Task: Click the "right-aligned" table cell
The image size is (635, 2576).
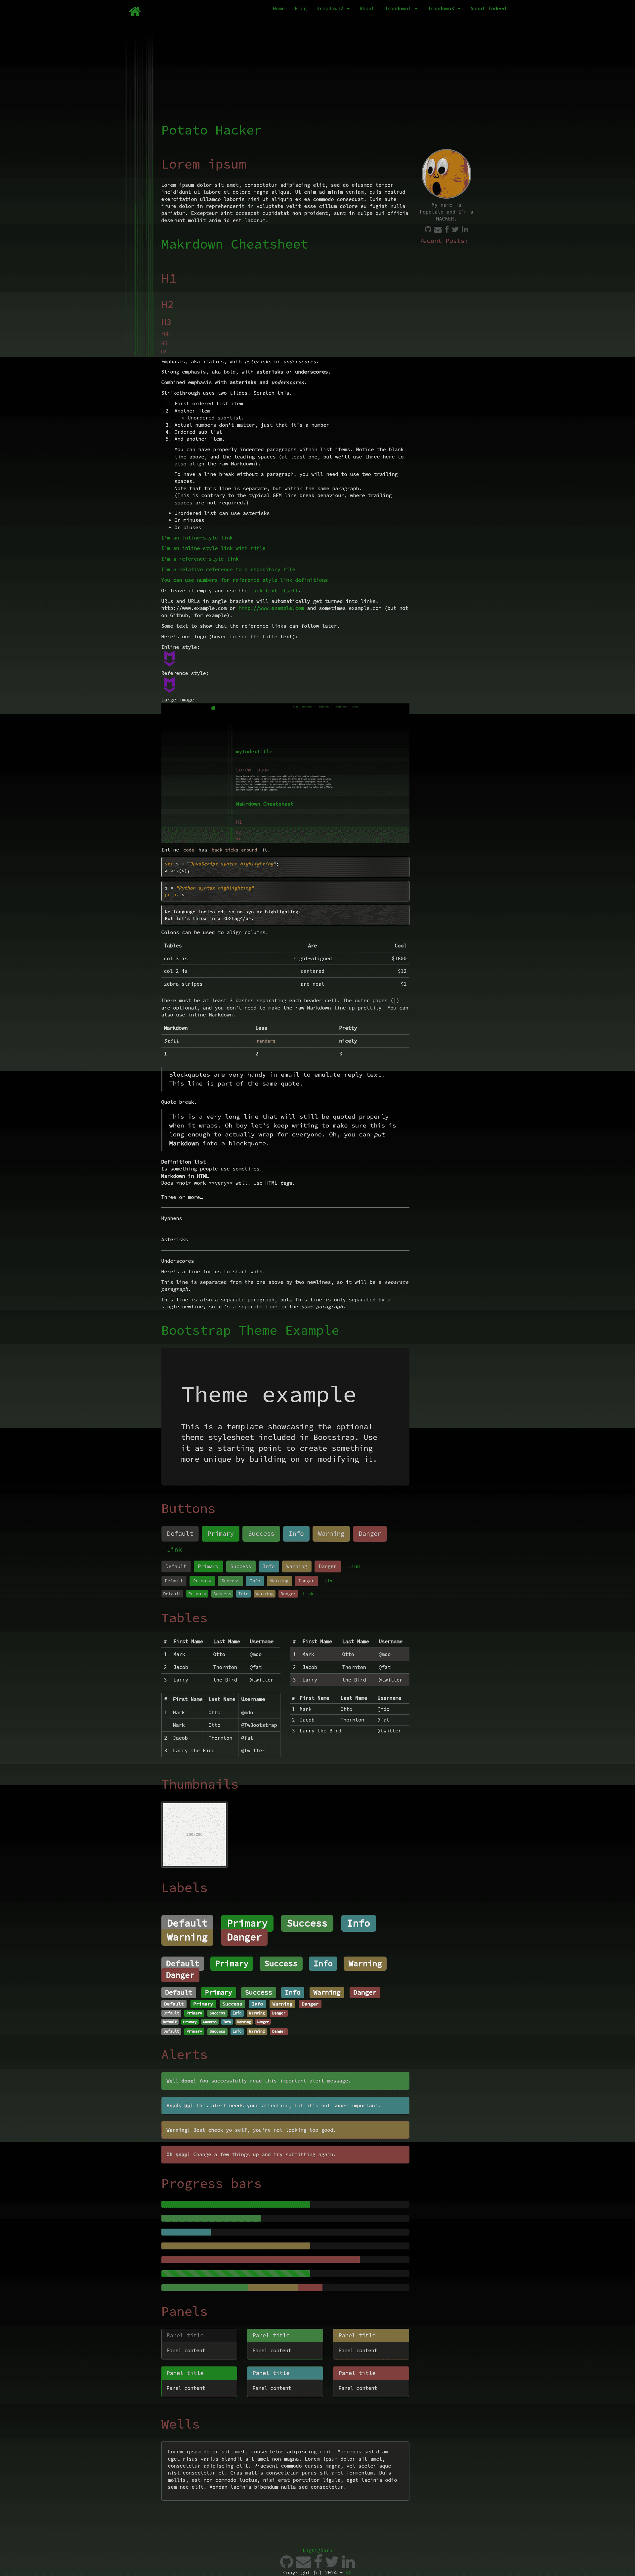Action: coord(312,958)
